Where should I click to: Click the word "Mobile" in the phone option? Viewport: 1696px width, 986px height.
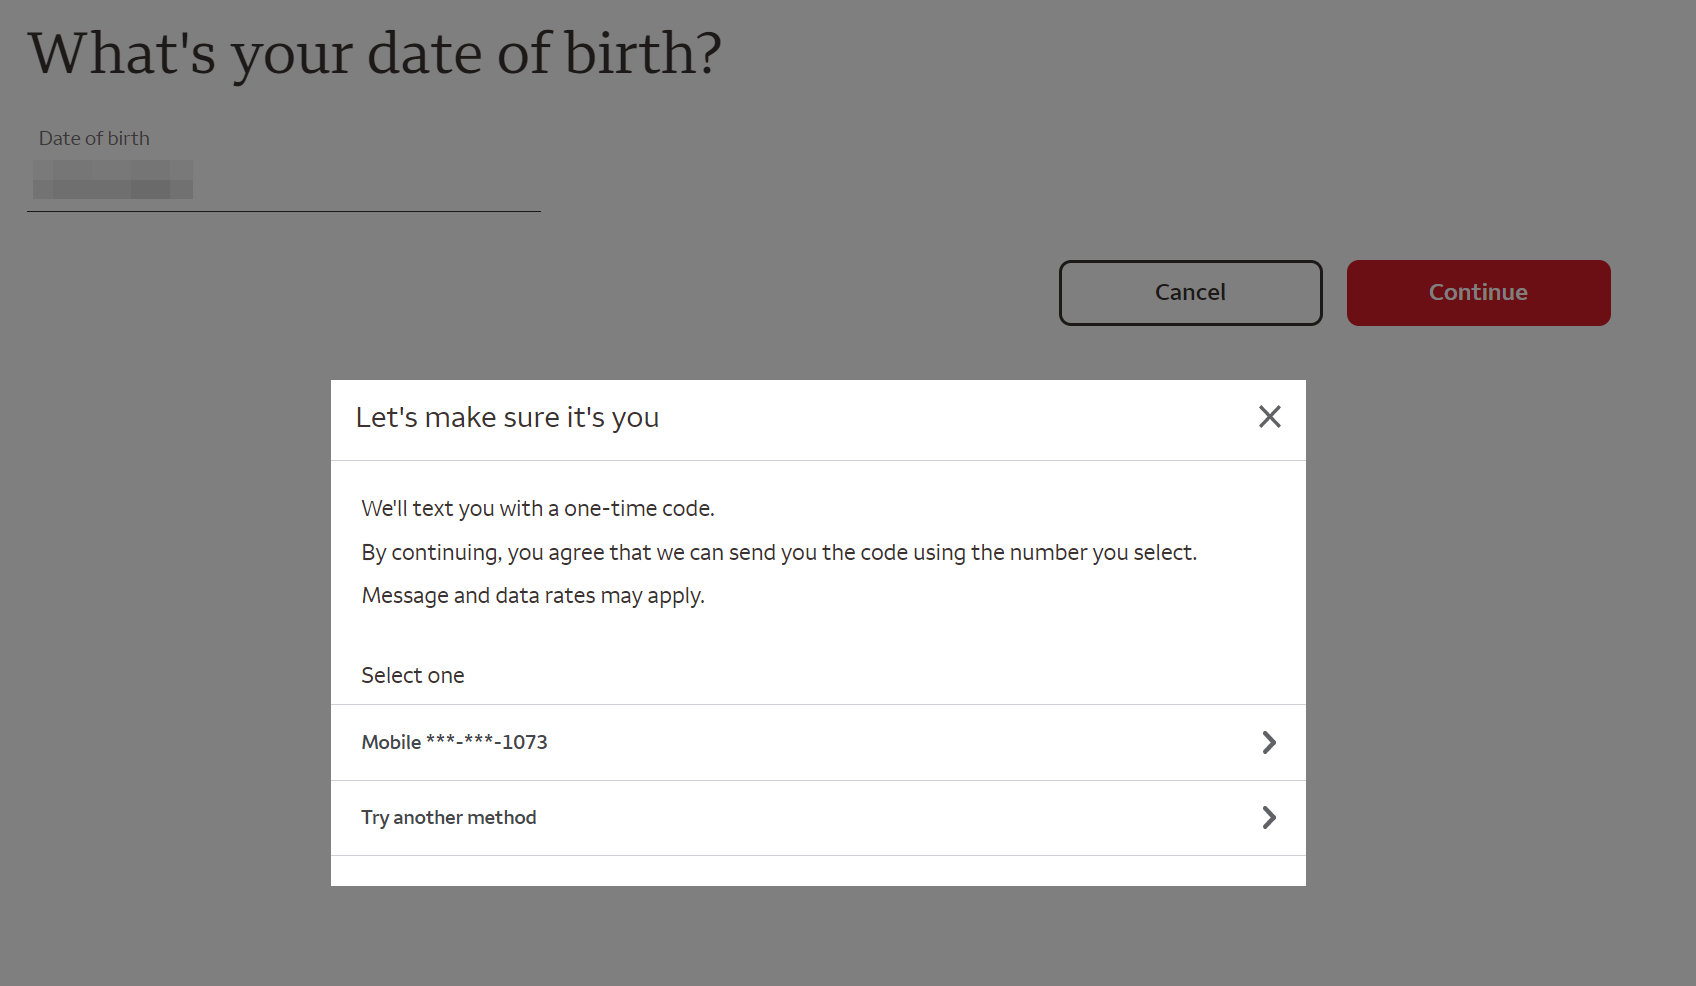pos(391,742)
